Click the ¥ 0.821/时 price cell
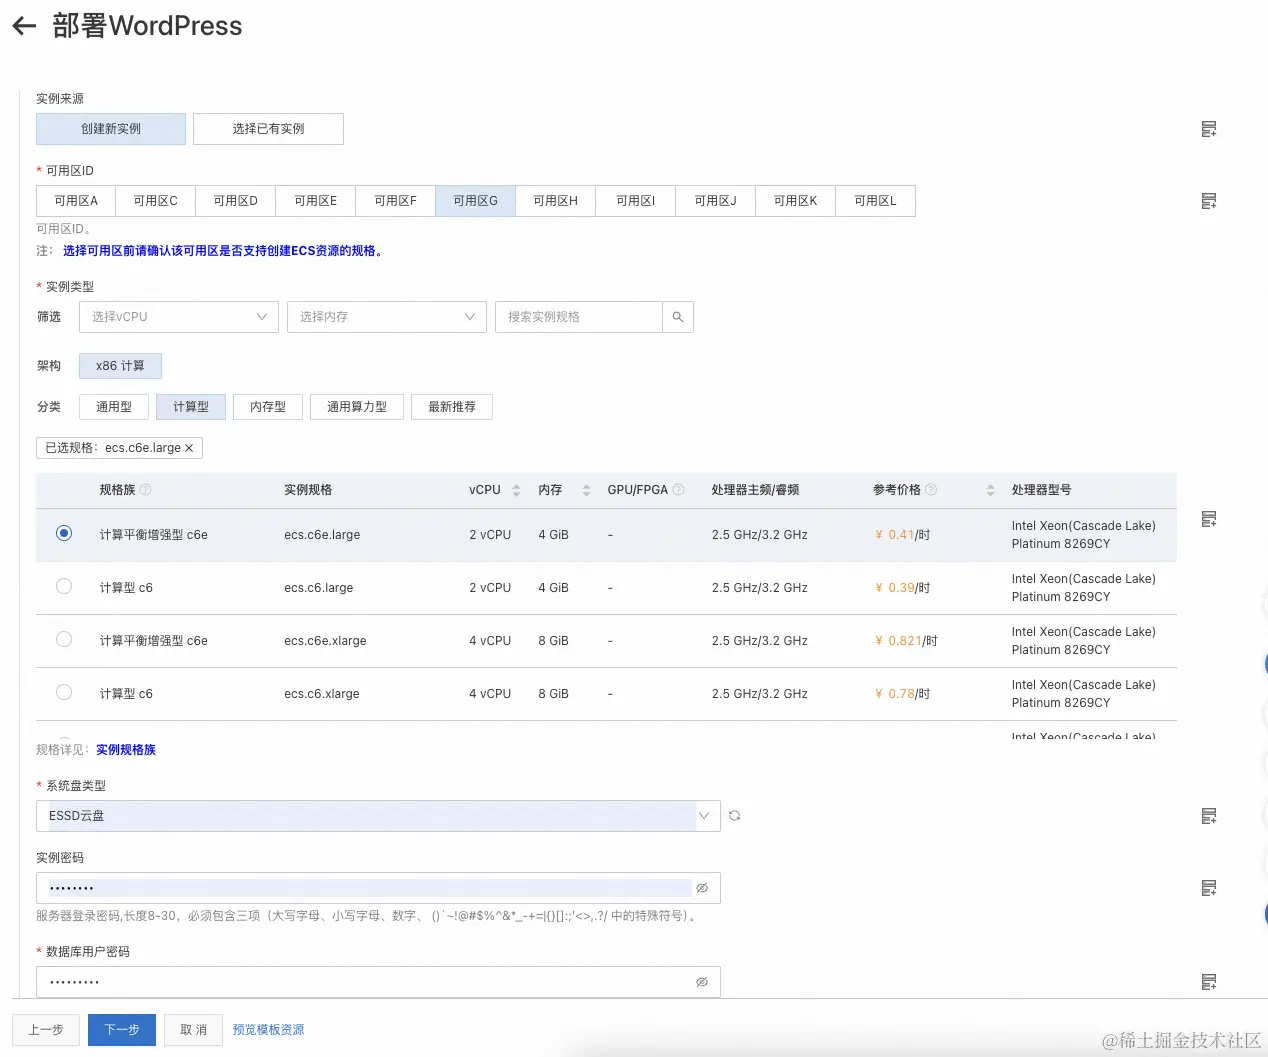This screenshot has height=1057, width=1268. pyautogui.click(x=906, y=641)
